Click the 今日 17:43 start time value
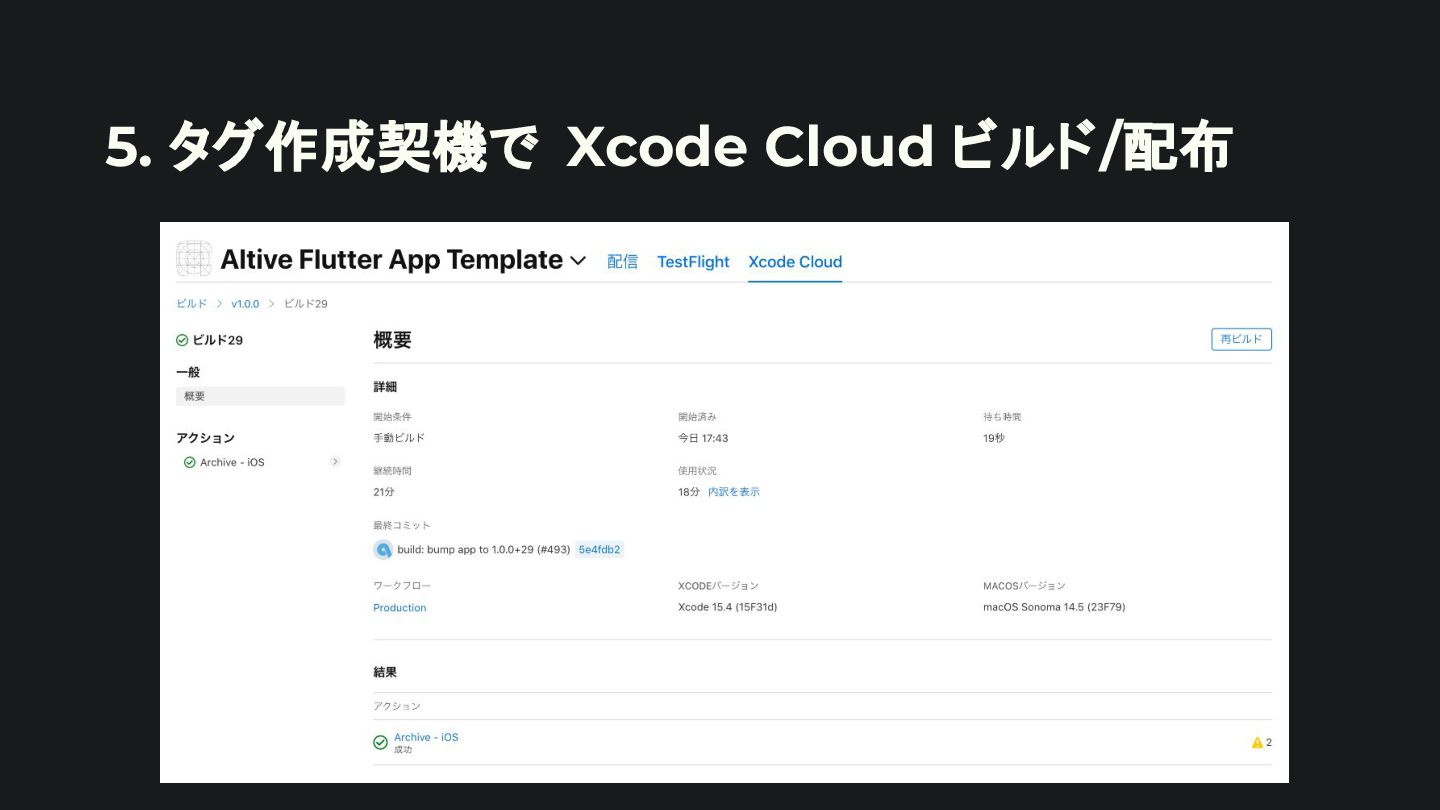Viewport: 1440px width, 810px height. pyautogui.click(x=703, y=438)
